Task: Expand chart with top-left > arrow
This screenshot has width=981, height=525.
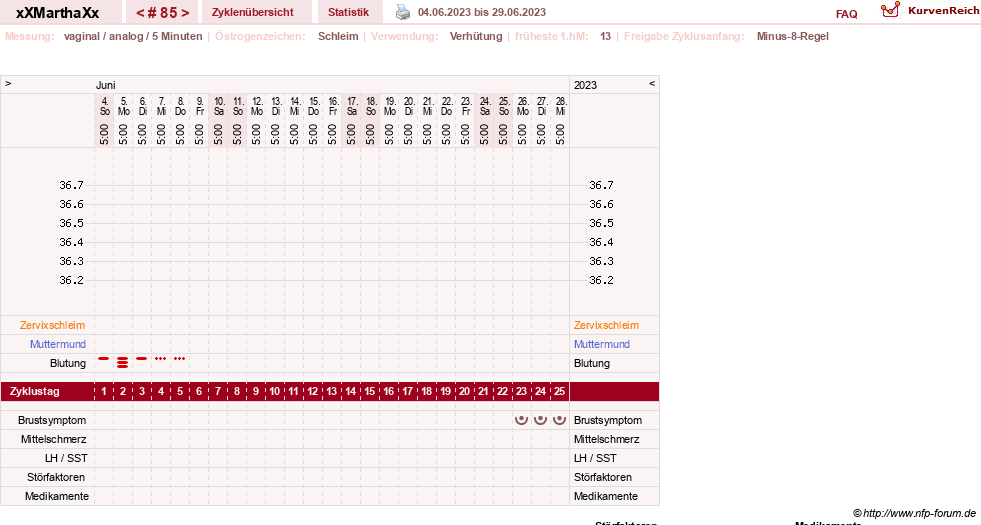Action: tap(8, 83)
